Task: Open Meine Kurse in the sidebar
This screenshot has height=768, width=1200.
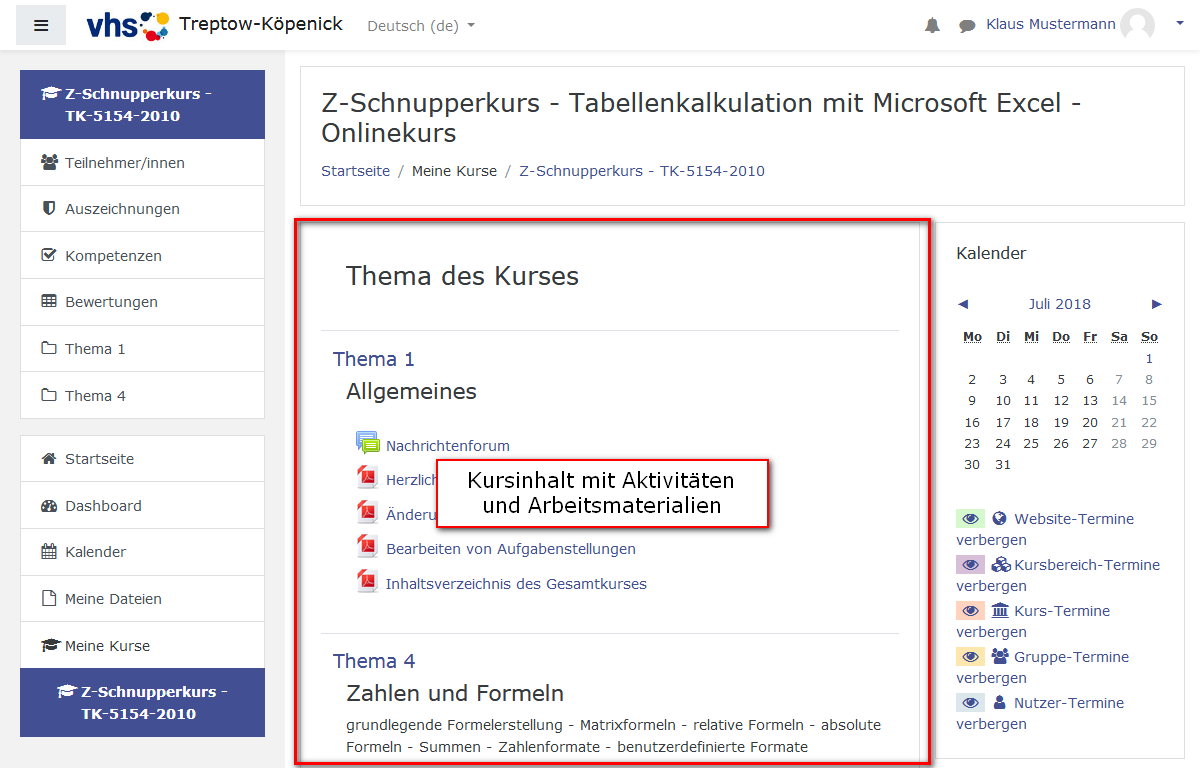Action: [x=142, y=645]
